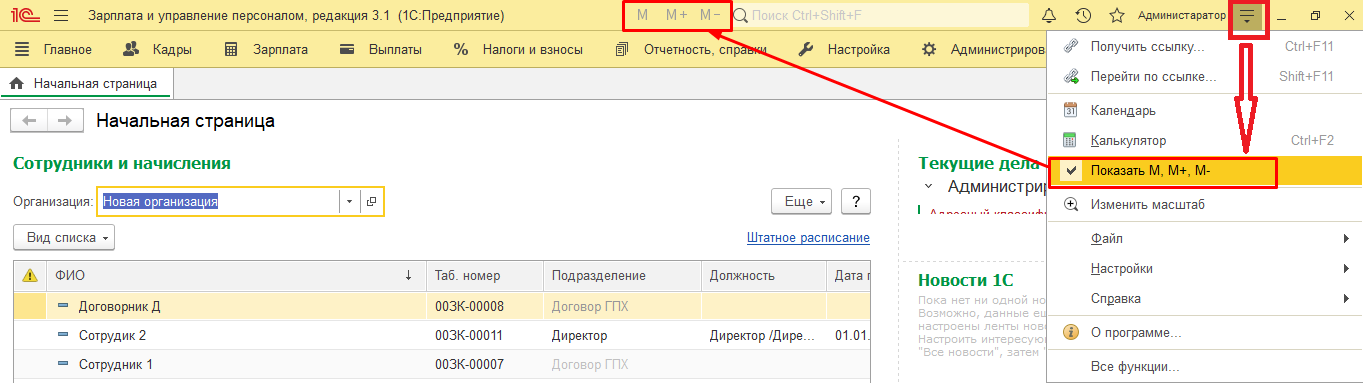Click the M+ memory button
Image resolution: width=1363 pixels, height=383 pixels.
pos(676,16)
